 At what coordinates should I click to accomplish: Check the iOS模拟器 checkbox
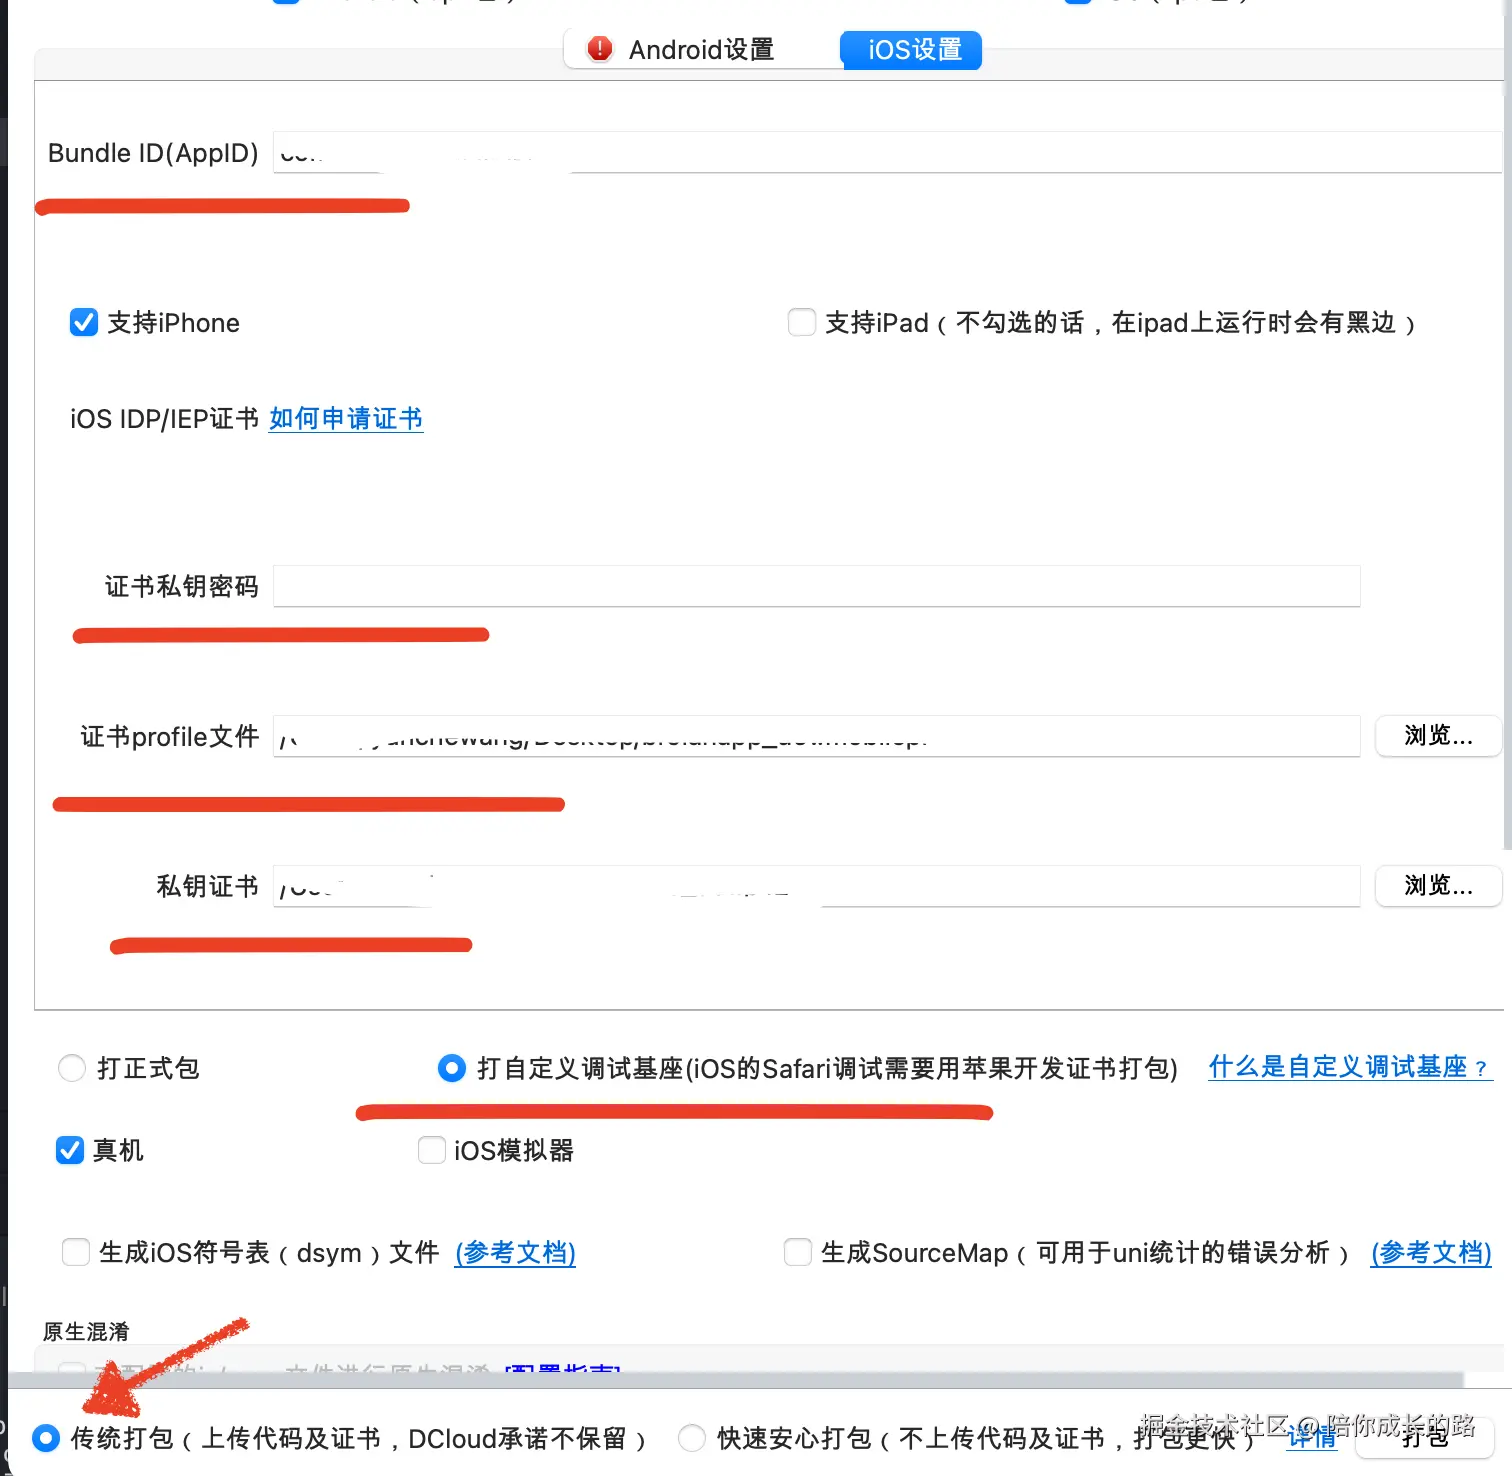pos(431,1150)
